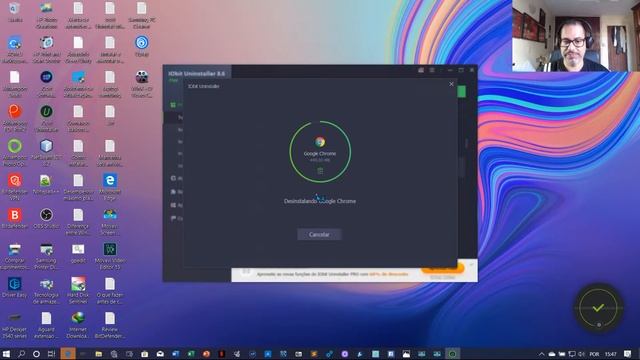This screenshot has width=640, height=360.
Task: Open Internet Download Manager desktop shortcut
Action: coord(78,325)
